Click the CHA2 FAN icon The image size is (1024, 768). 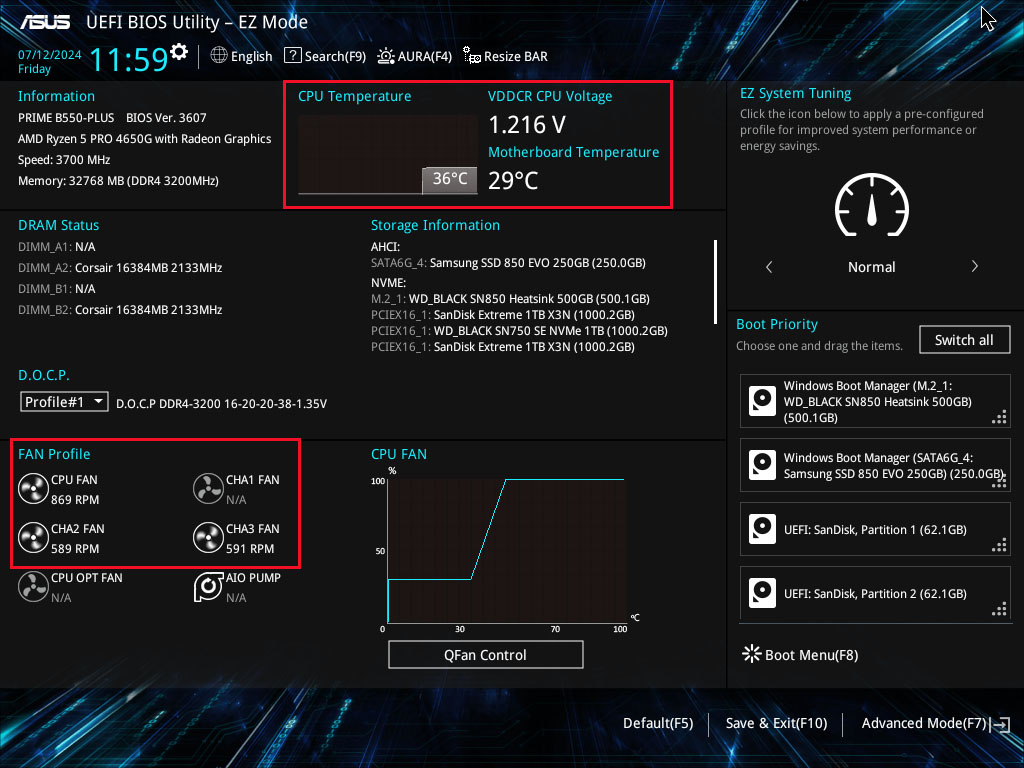coord(33,538)
